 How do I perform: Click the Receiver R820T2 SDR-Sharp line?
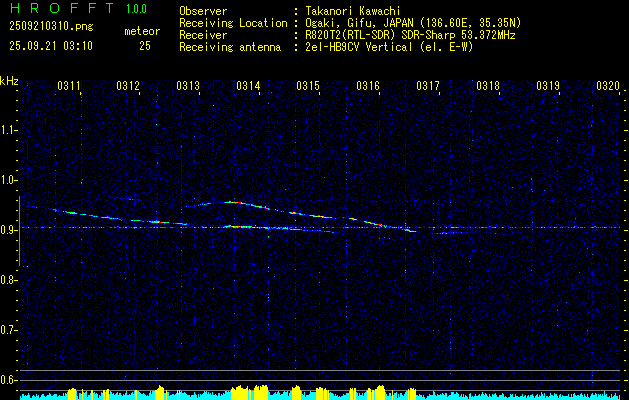click(x=410, y=35)
